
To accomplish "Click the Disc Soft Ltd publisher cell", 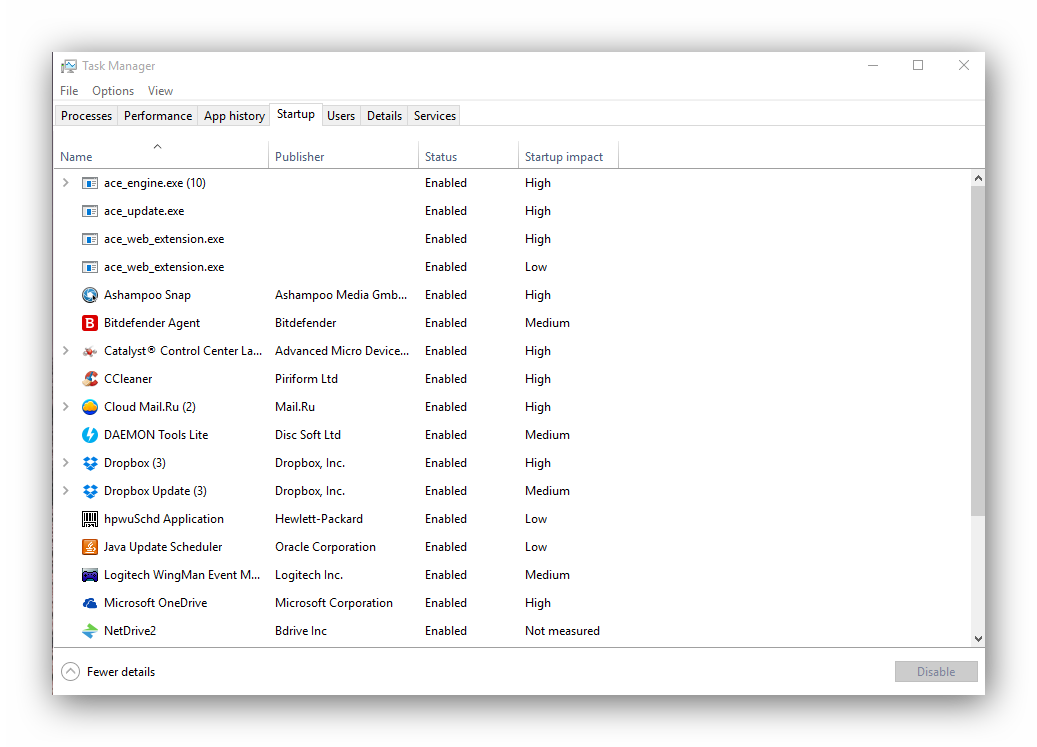I will coord(308,435).
